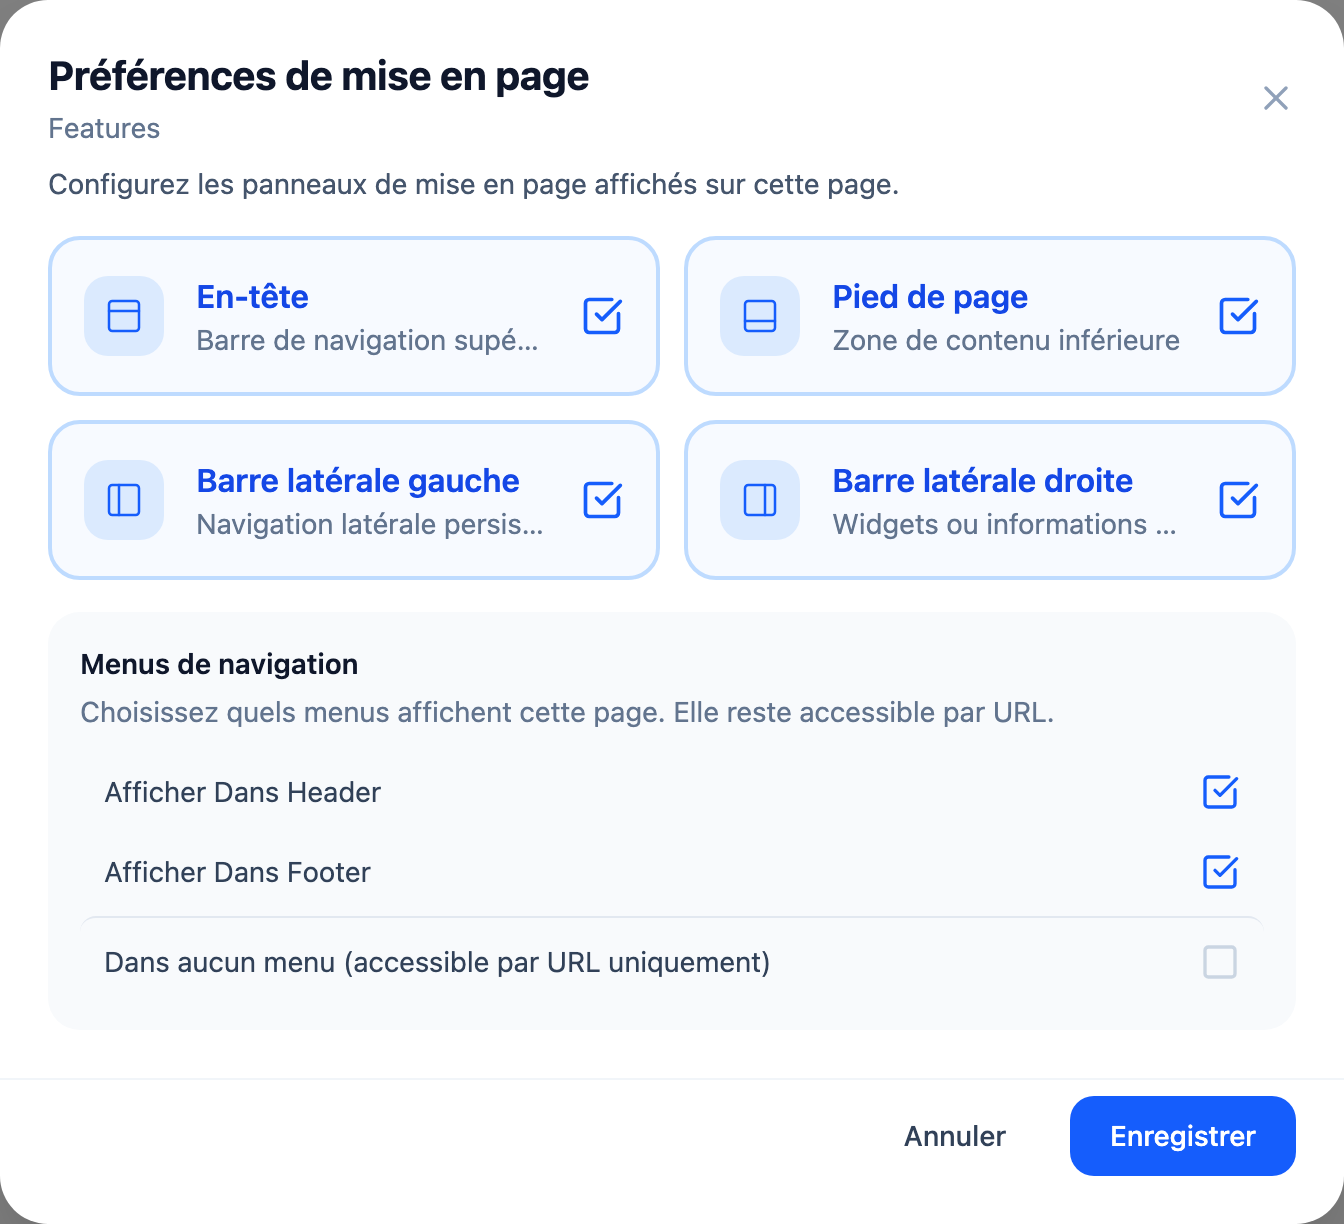Check the Dans aucun menu checkbox
Image resolution: width=1344 pixels, height=1224 pixels.
[1220, 962]
